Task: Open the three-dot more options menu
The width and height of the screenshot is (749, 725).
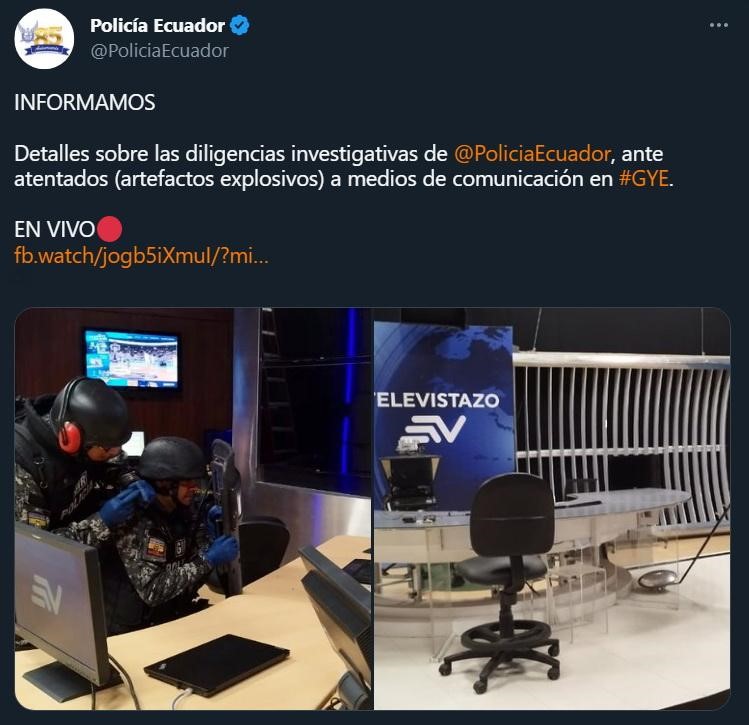Action: click(718, 25)
